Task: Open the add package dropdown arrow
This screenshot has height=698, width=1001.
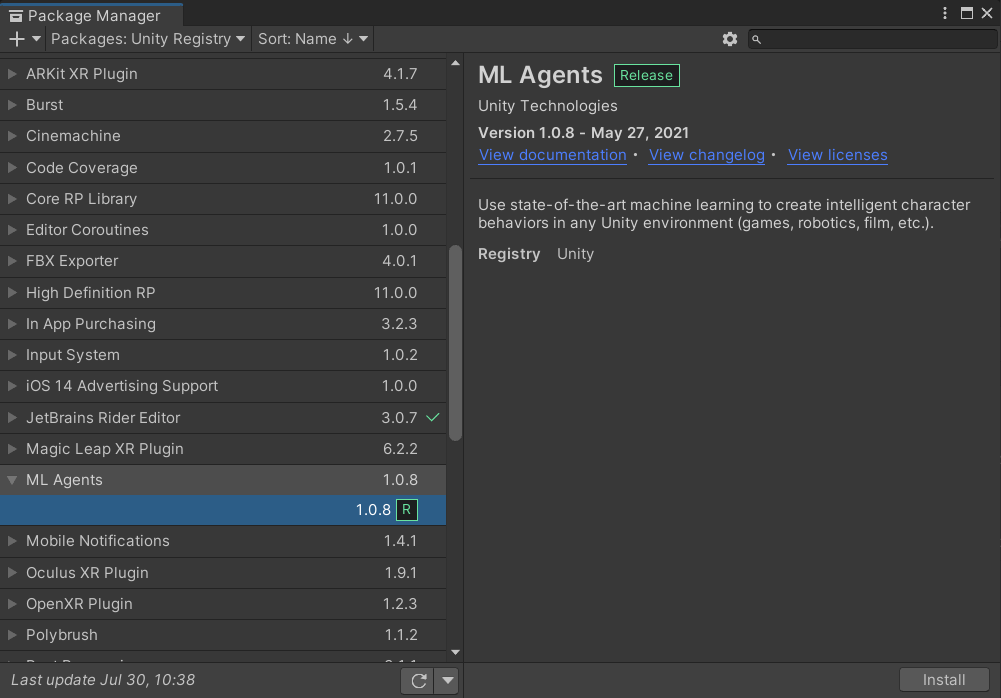Action: tap(36, 39)
